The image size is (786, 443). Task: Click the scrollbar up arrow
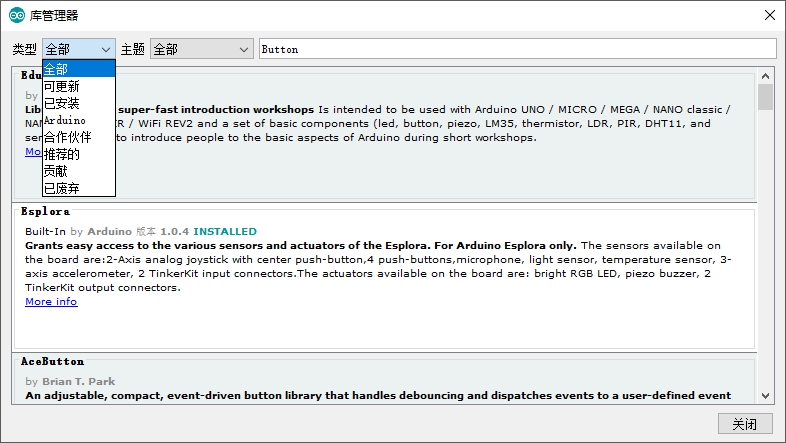coord(765,76)
